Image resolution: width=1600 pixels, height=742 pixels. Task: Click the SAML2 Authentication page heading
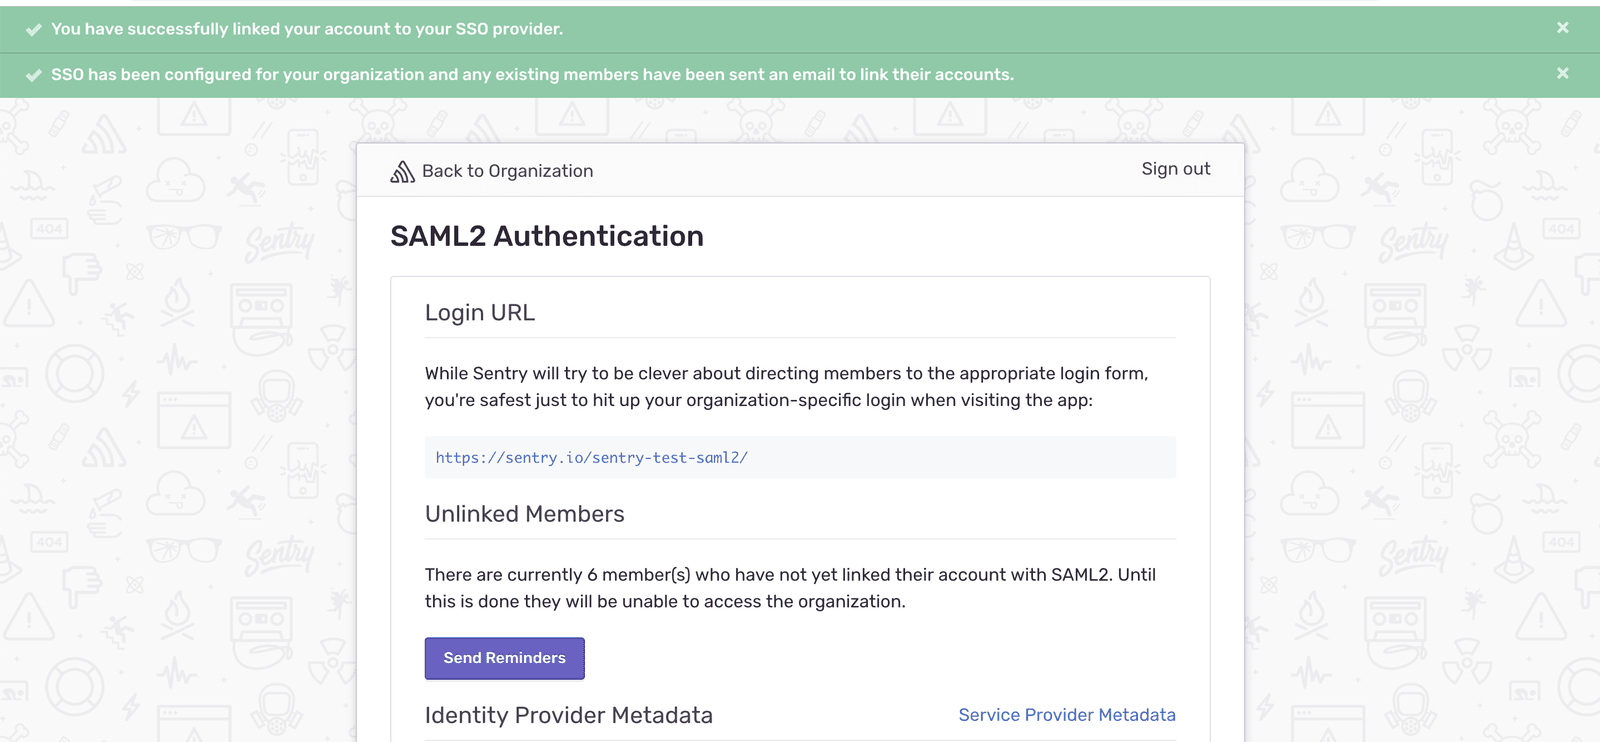[x=546, y=236]
